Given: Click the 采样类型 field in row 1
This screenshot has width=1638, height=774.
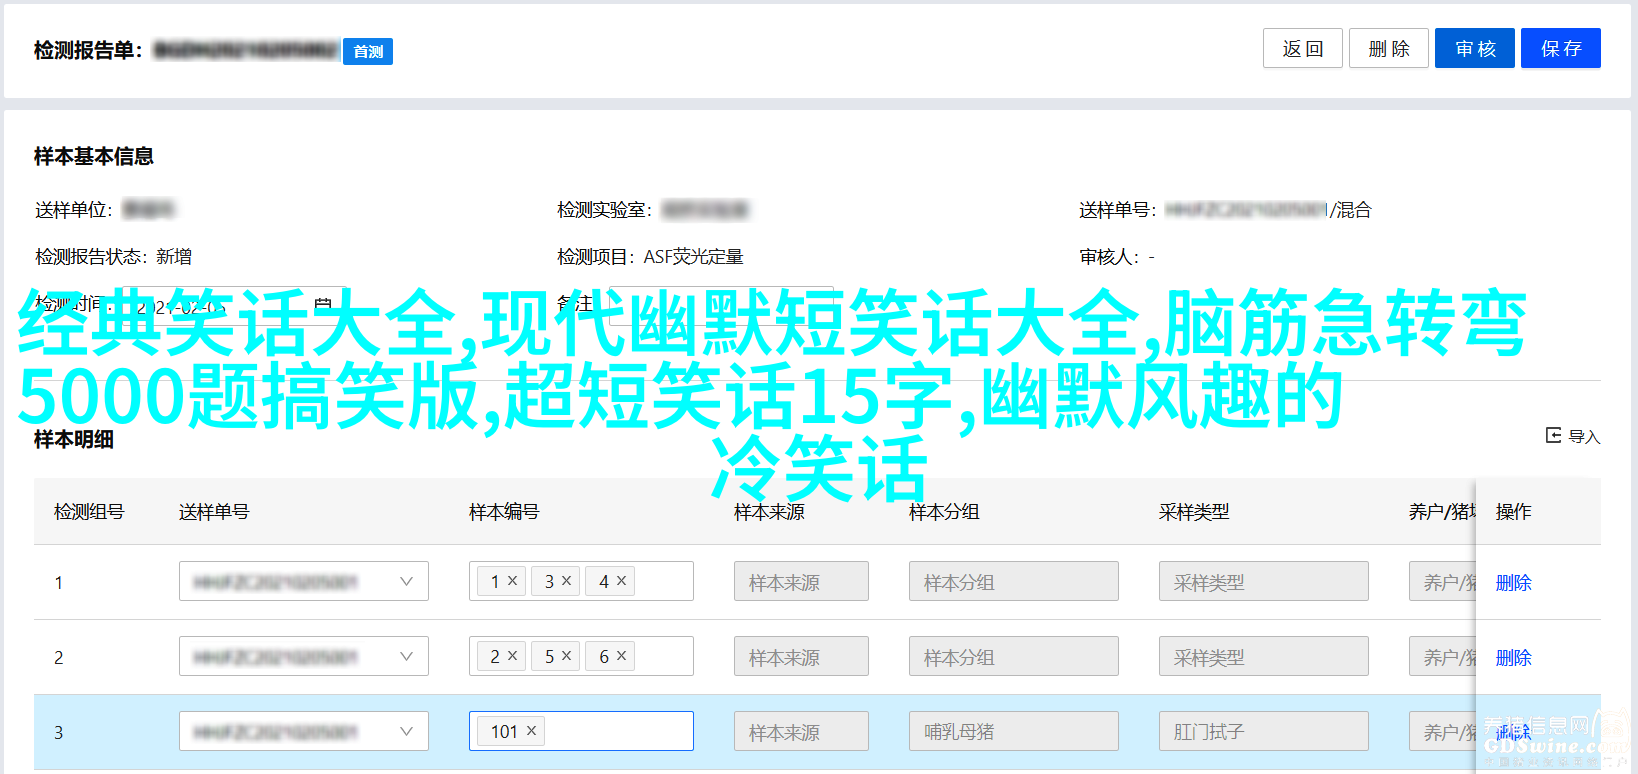Looking at the screenshot, I should [x=1262, y=581].
